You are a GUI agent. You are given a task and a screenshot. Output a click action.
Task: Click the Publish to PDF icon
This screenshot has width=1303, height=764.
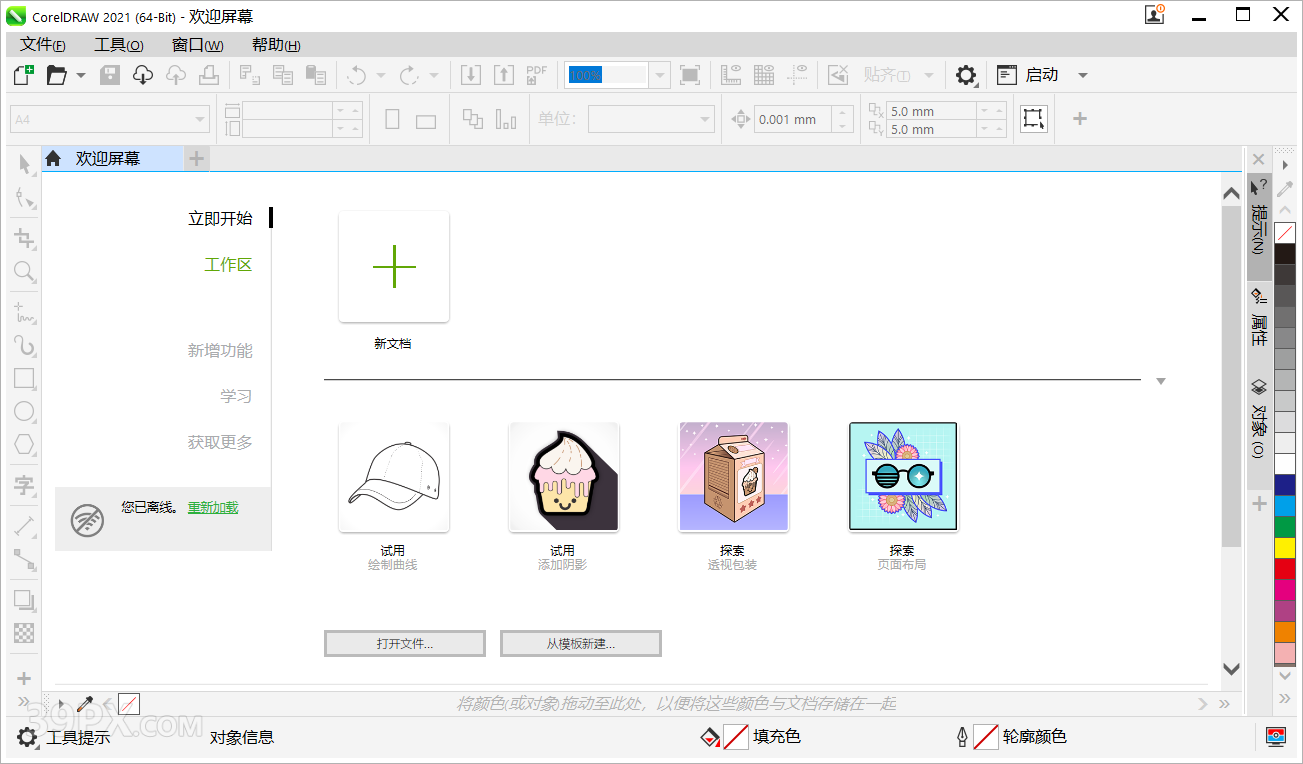click(537, 75)
